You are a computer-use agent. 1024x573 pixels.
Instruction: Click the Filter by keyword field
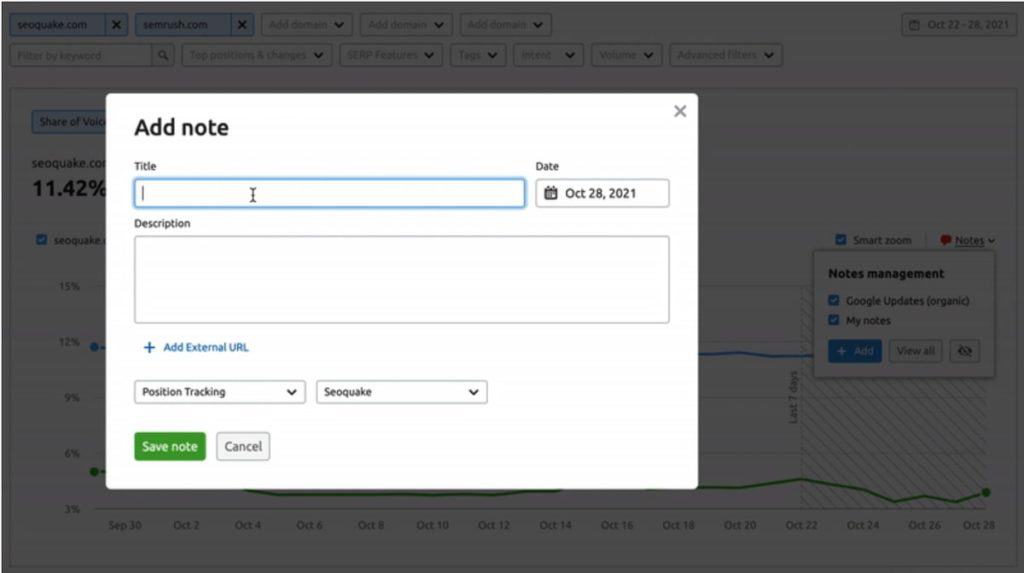(x=81, y=56)
